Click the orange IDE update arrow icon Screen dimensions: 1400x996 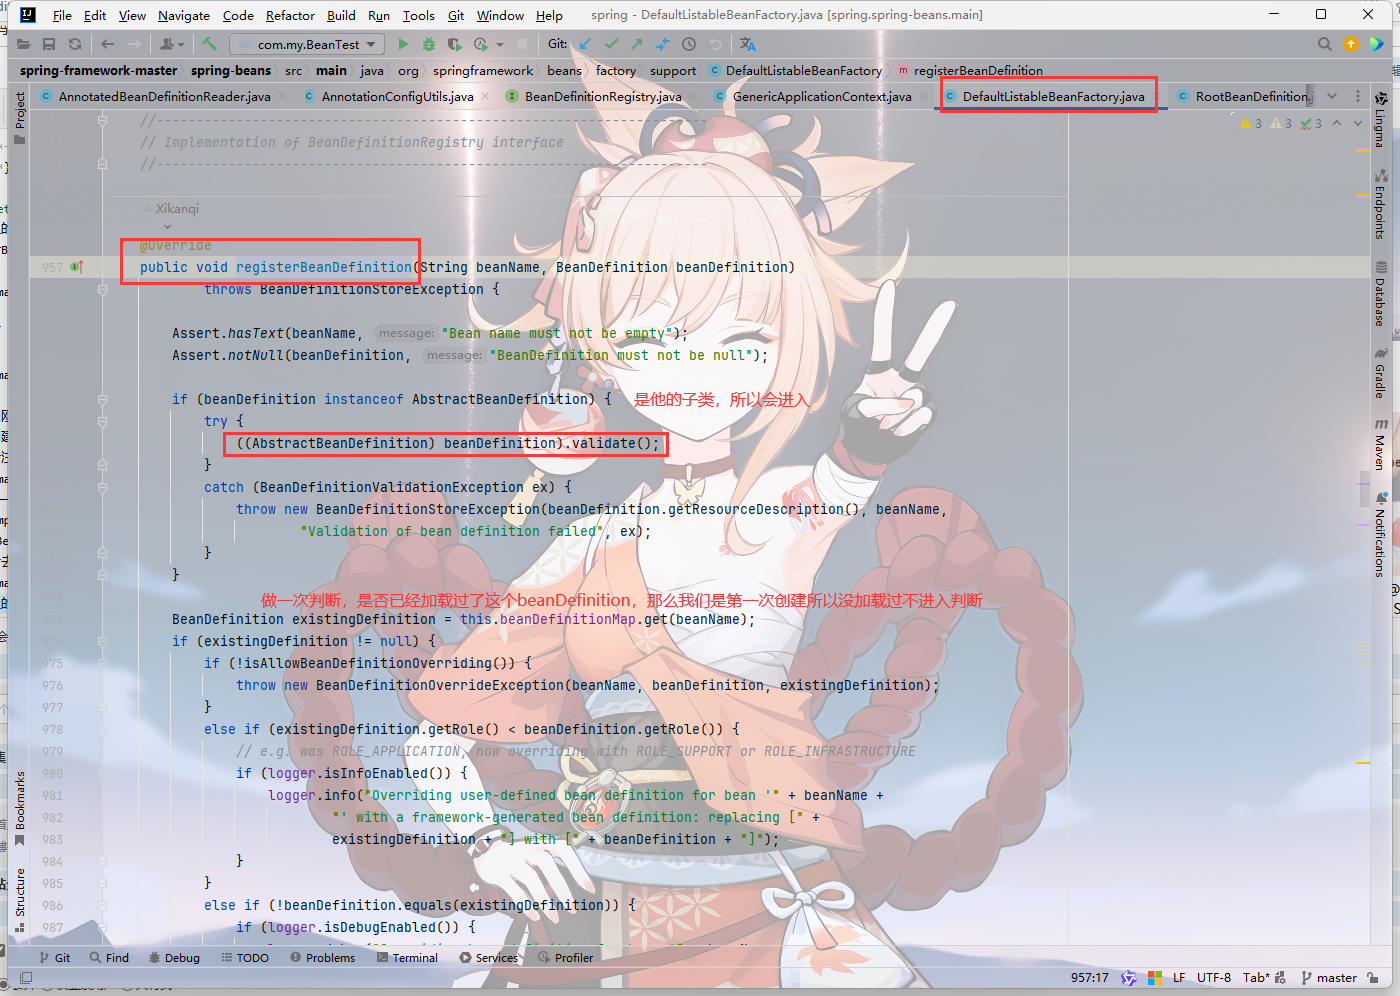[x=1351, y=44]
